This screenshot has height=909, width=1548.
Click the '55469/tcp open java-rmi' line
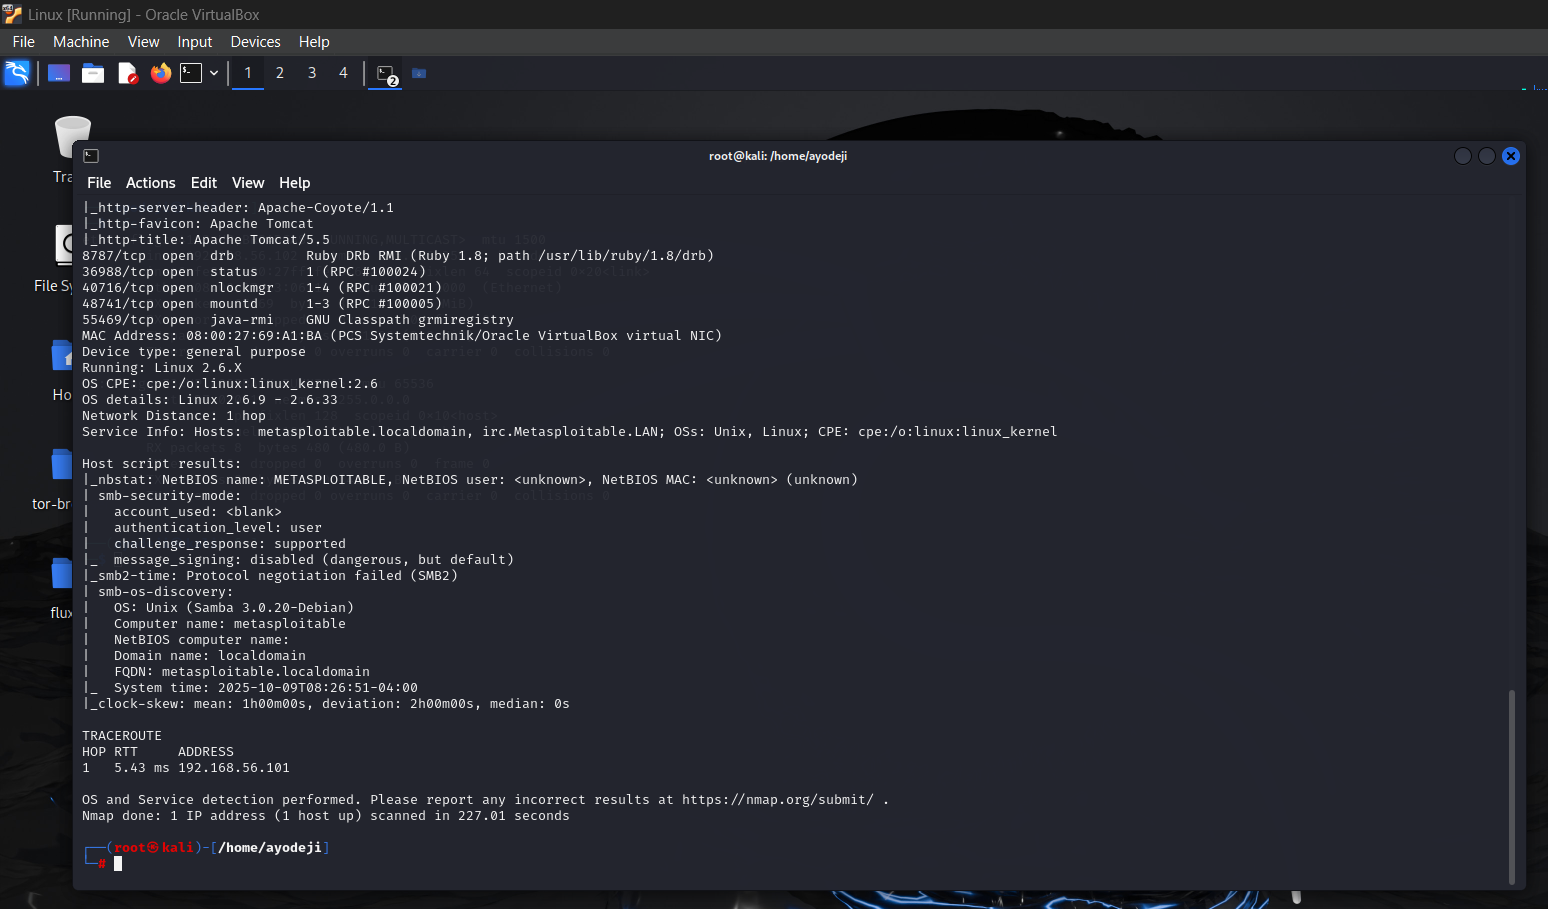click(x=298, y=320)
